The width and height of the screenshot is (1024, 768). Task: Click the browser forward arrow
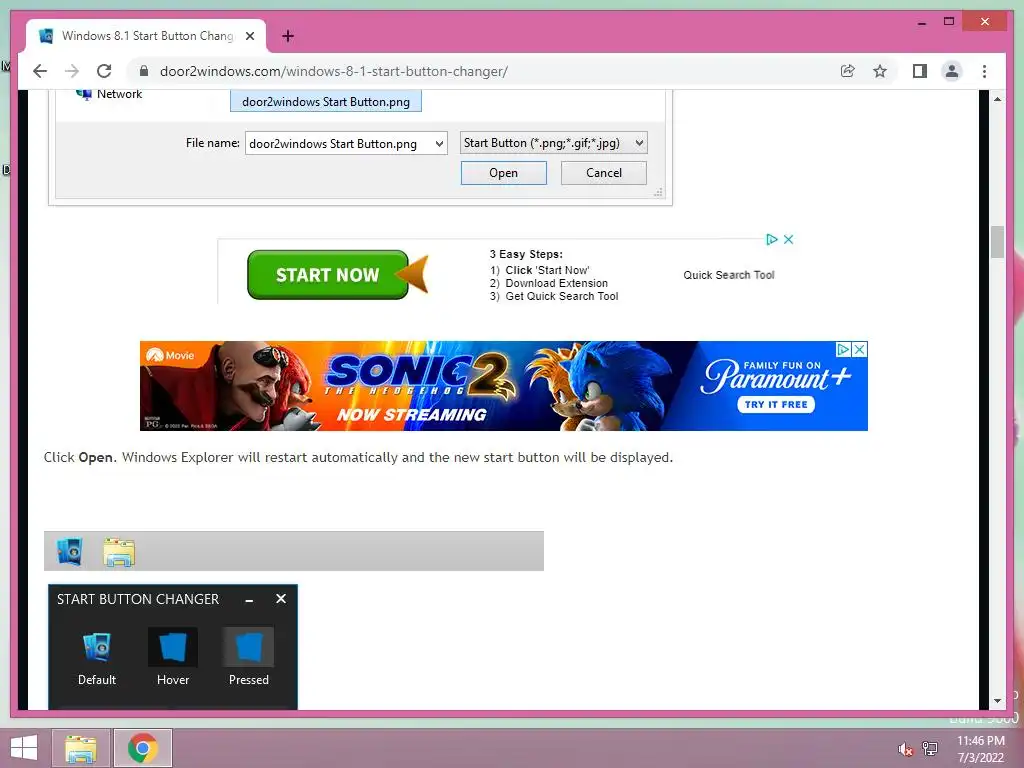(x=72, y=71)
